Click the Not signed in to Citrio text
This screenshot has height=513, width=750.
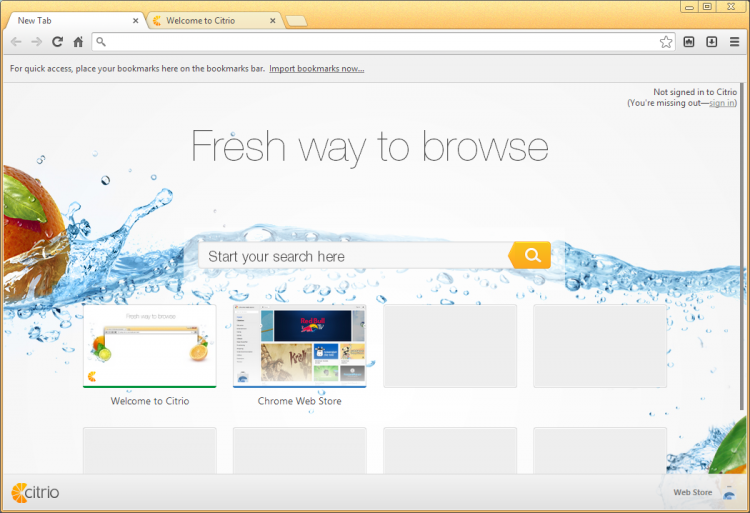coord(695,92)
